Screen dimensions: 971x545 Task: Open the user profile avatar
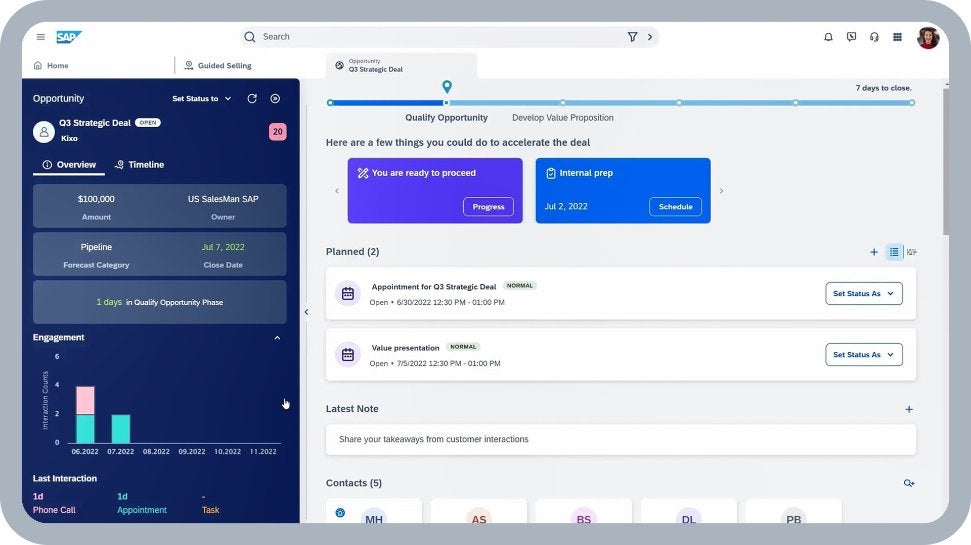(x=928, y=38)
